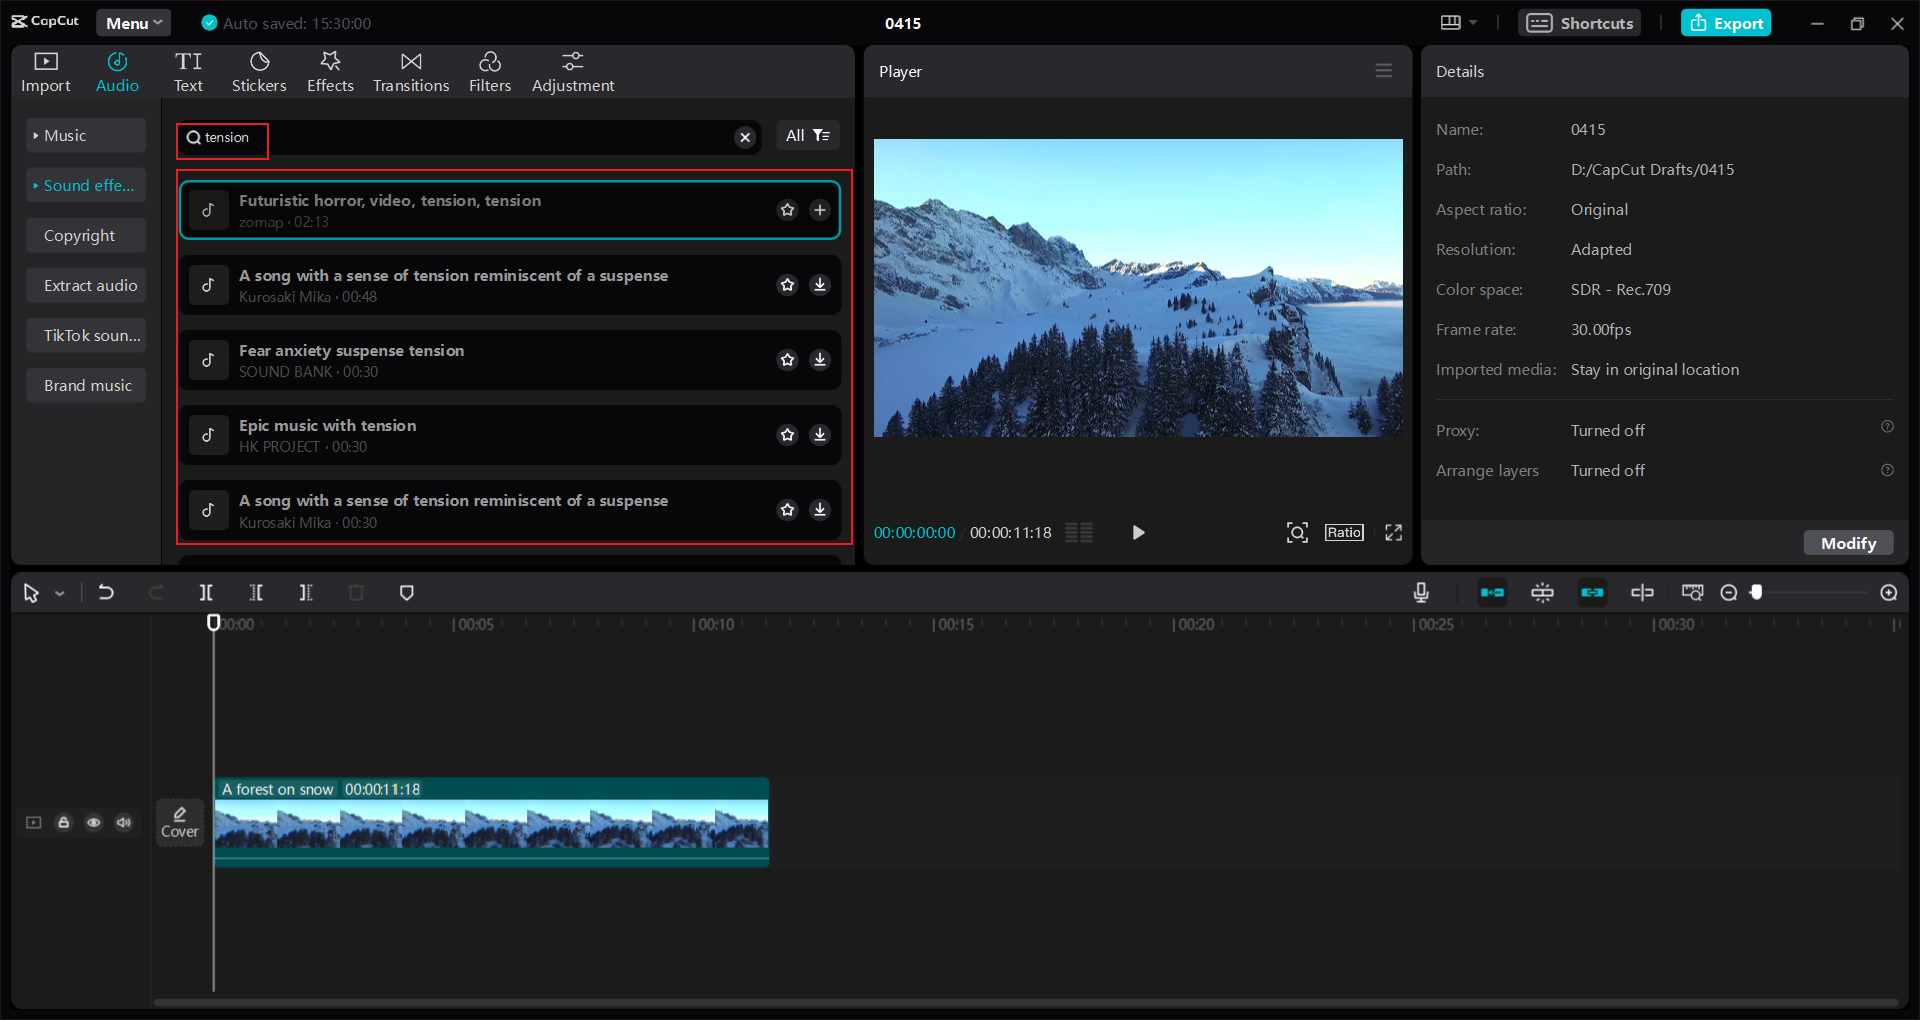1920x1020 pixels.
Task: Open Brand music section
Action: (86, 385)
